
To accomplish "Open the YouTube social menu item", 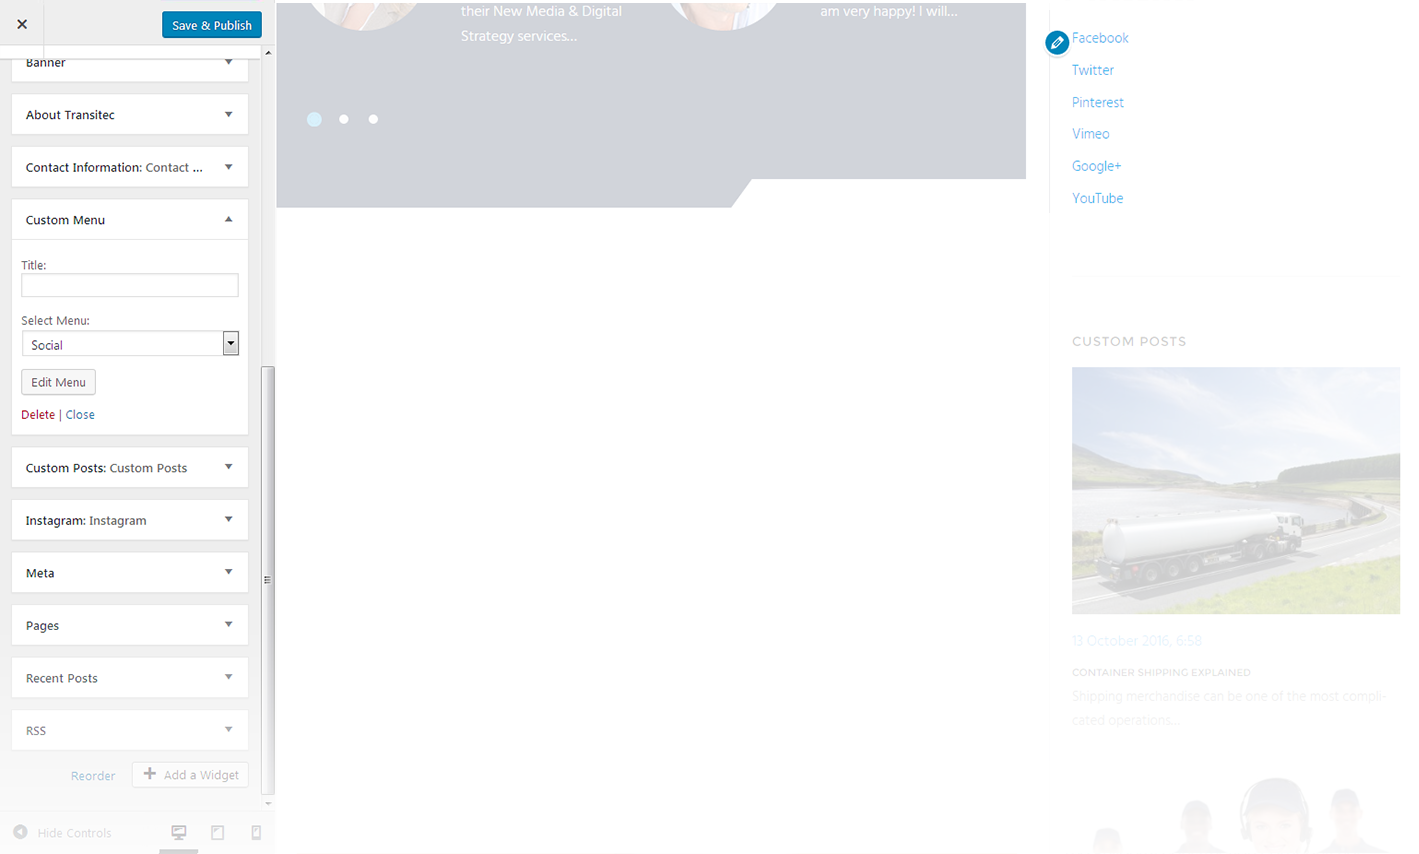I will coord(1097,198).
